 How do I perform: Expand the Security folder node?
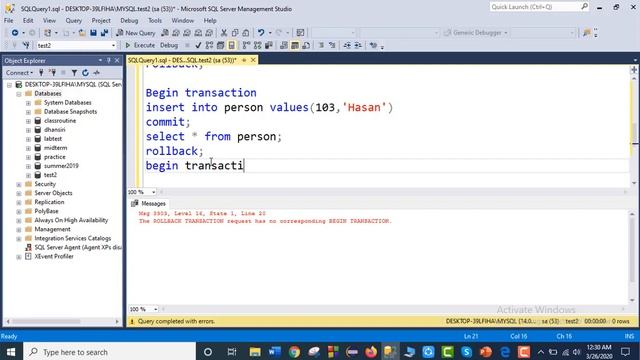[19, 184]
